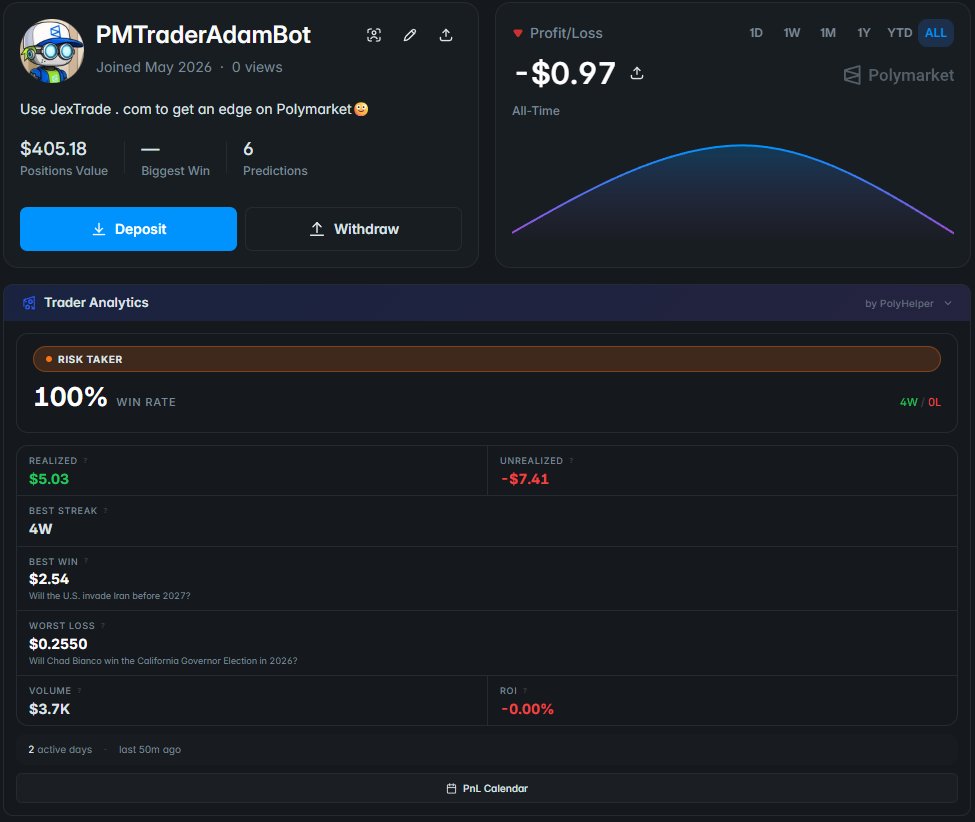Edit profile with the pencil icon
The image size is (975, 822).
410,35
